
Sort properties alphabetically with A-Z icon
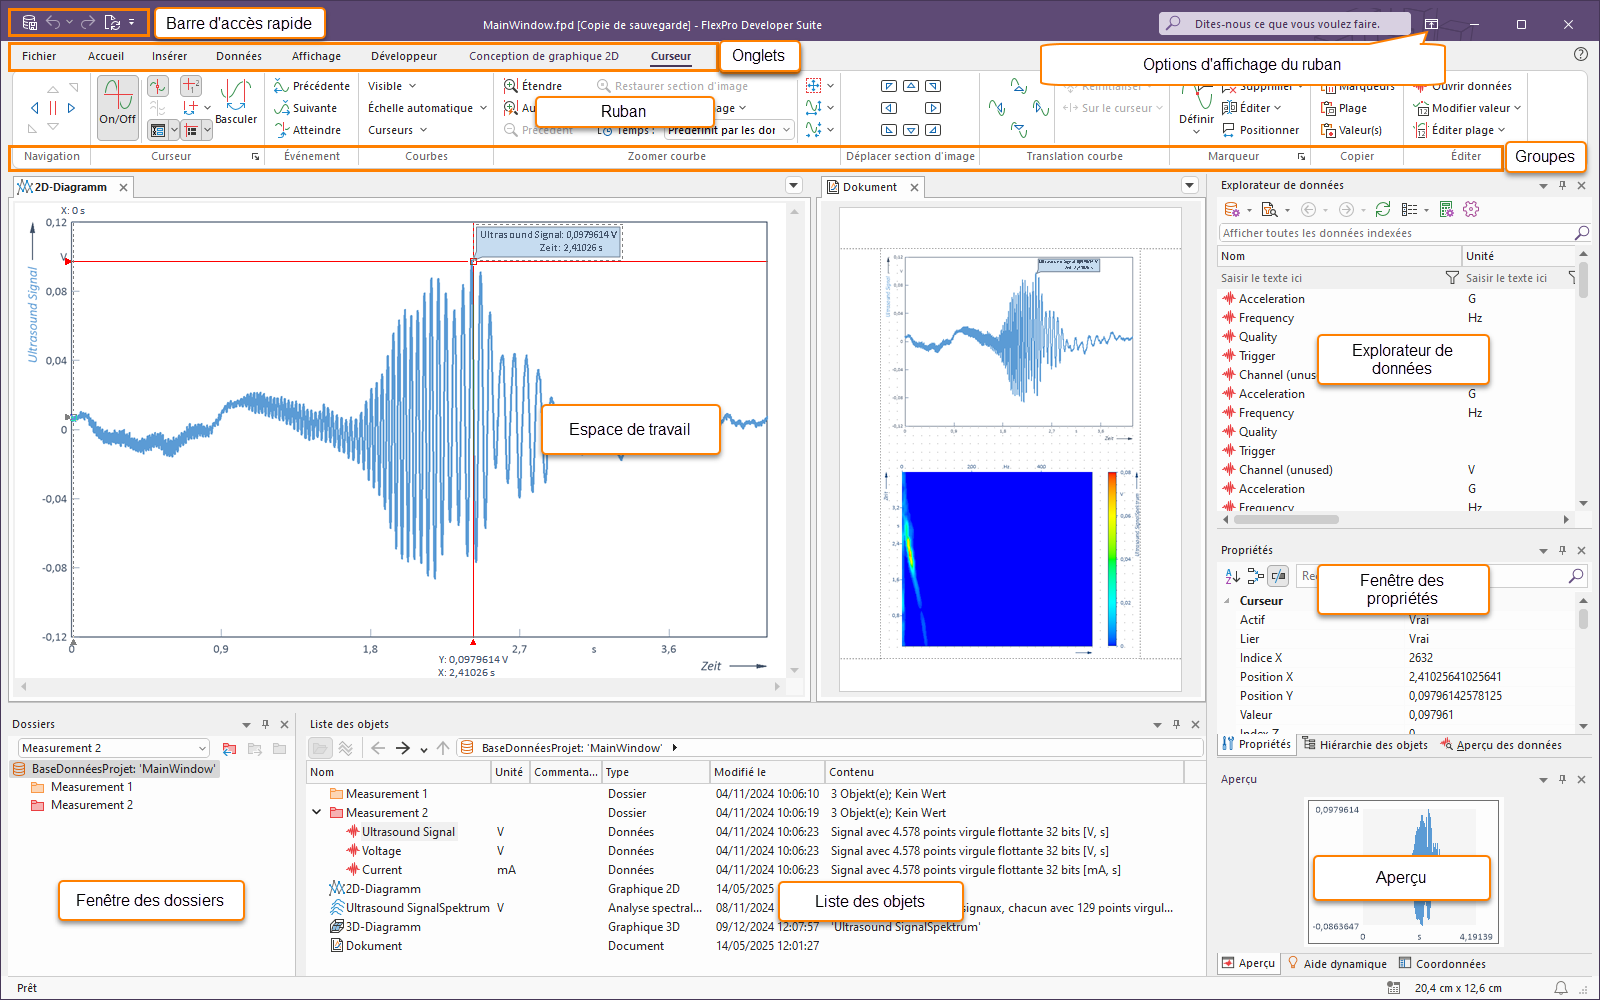[x=1232, y=576]
